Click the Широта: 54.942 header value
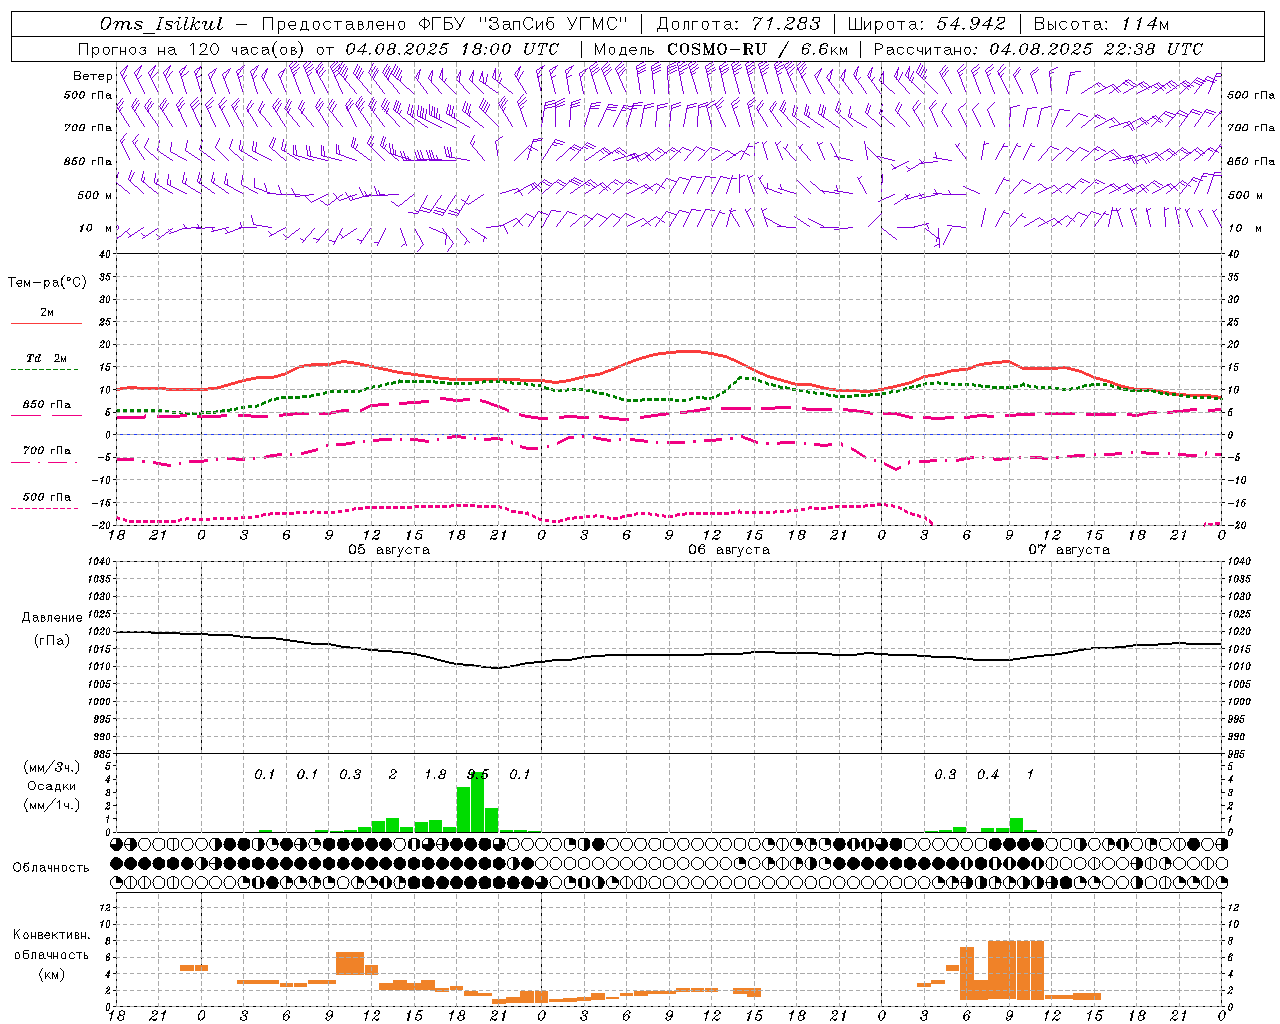 coord(927,24)
